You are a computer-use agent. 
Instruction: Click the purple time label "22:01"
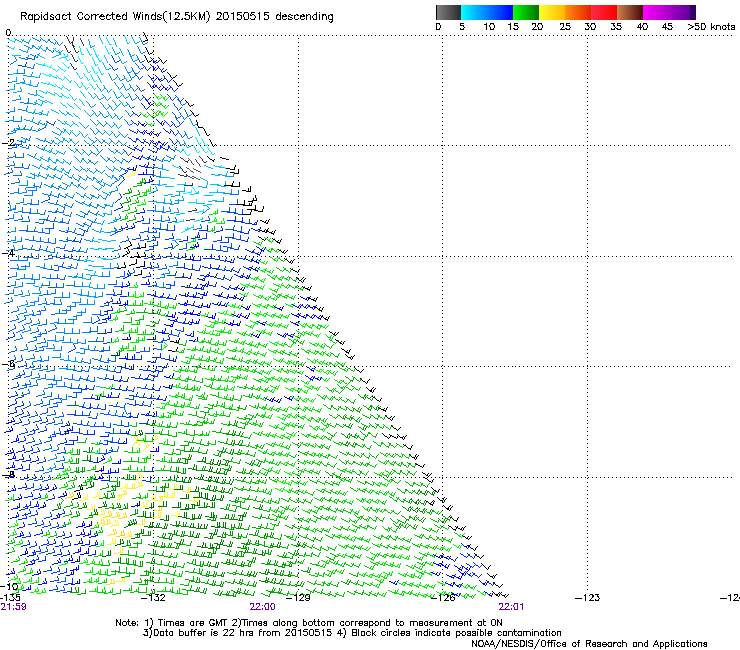click(x=511, y=607)
